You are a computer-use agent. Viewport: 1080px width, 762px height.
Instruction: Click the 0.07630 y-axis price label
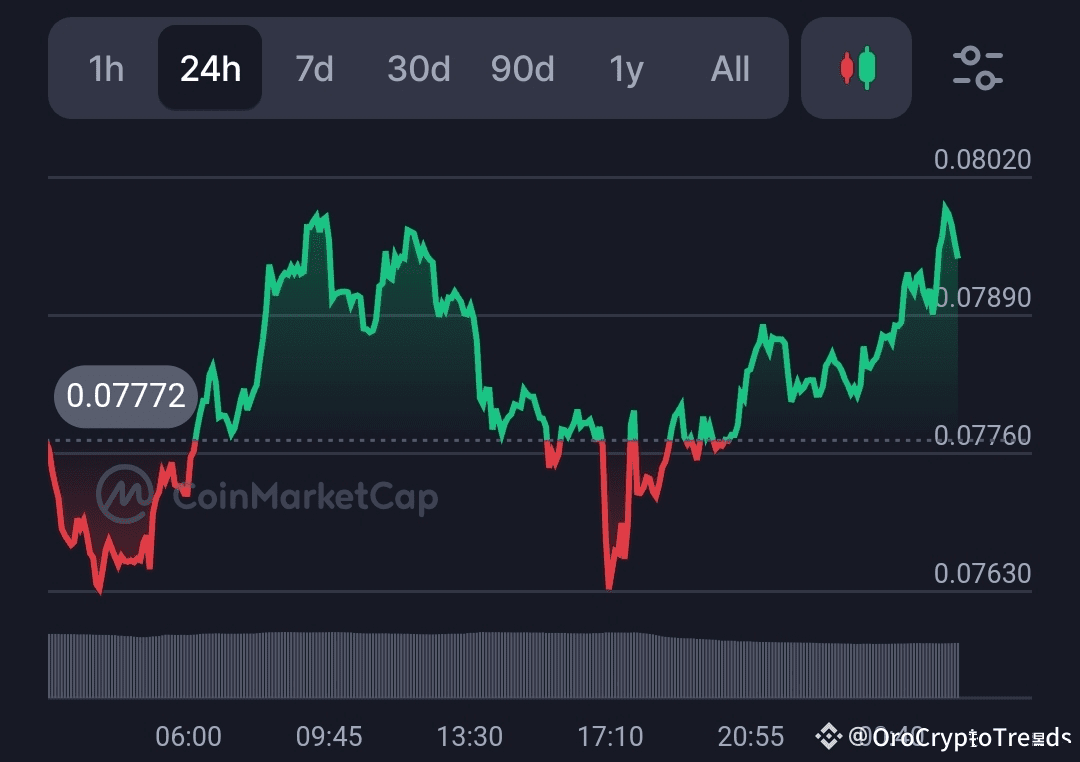pyautogui.click(x=981, y=573)
